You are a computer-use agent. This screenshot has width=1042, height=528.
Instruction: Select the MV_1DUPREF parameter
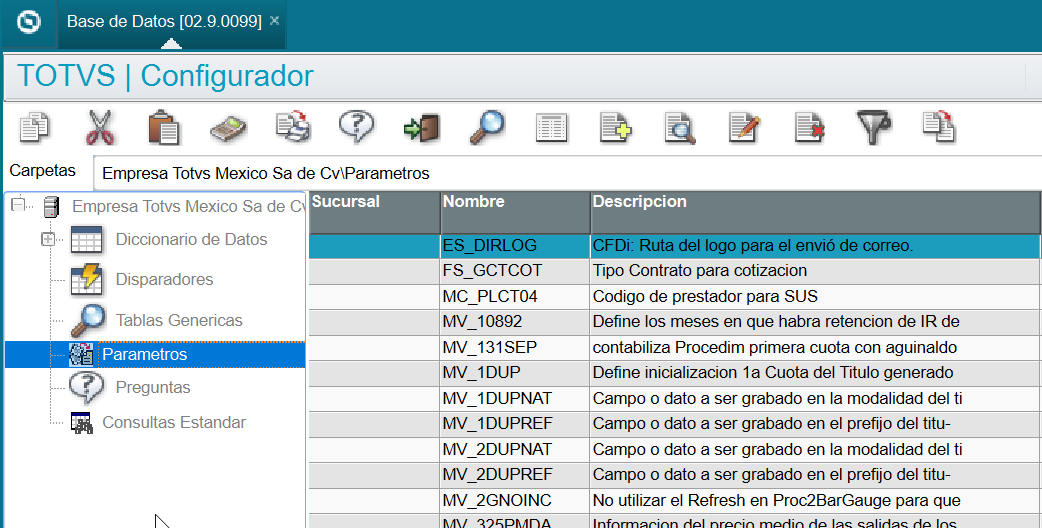pos(498,424)
